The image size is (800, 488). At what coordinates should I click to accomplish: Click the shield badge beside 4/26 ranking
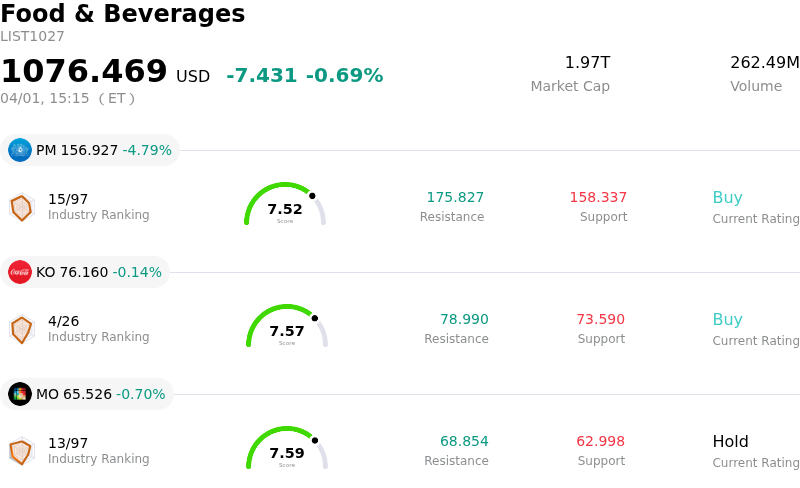pyautogui.click(x=21, y=329)
